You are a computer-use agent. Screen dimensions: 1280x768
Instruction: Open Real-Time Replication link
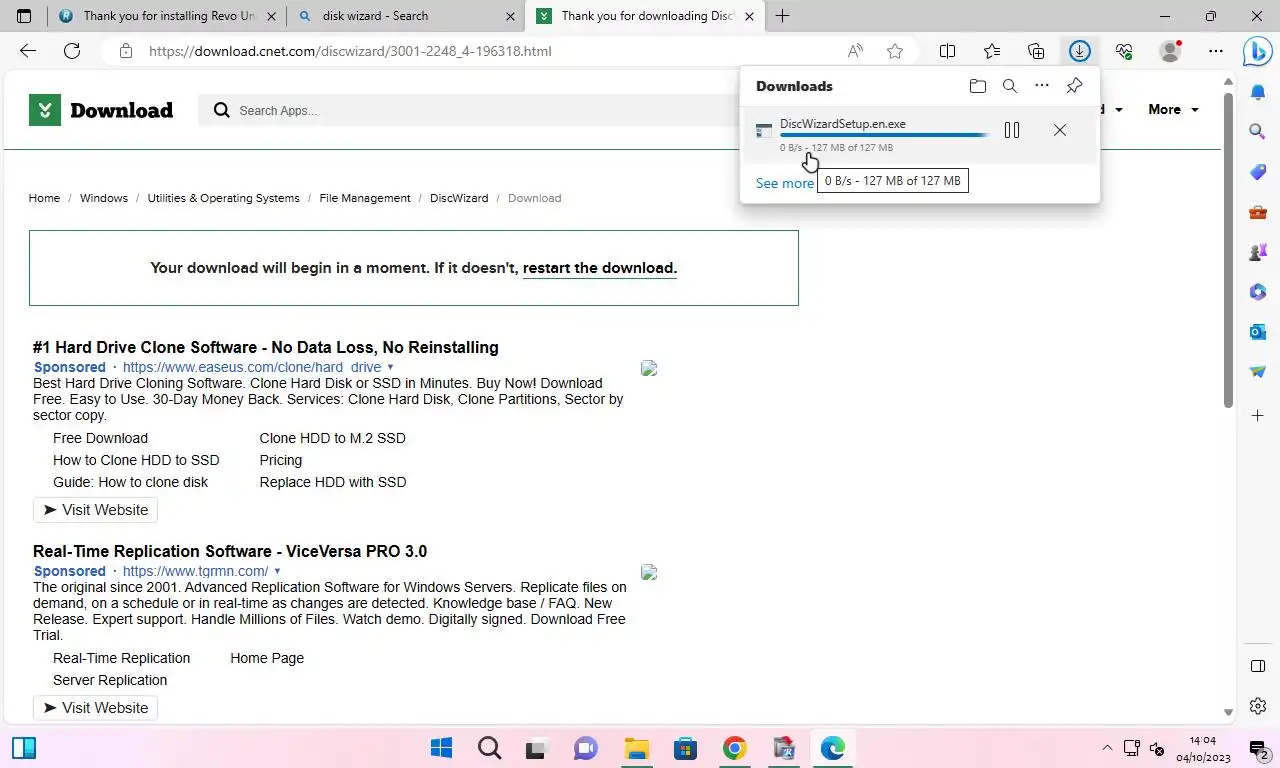pos(121,658)
